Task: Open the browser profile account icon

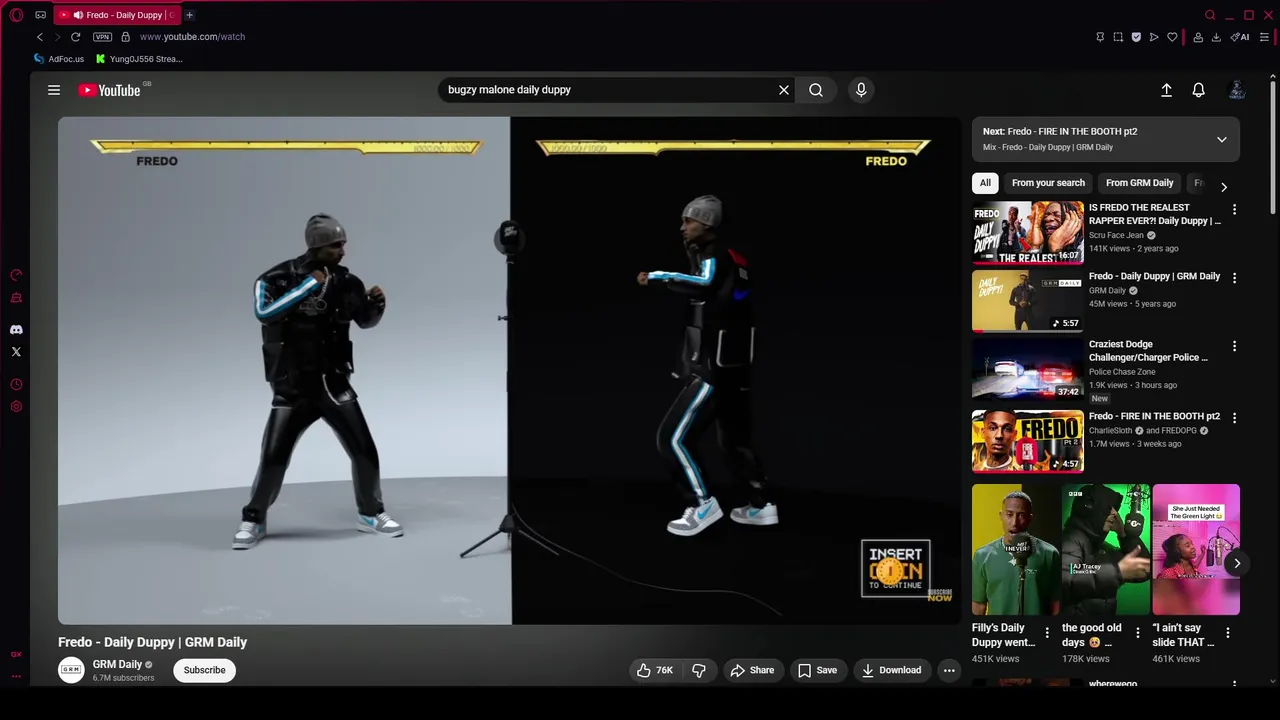Action: pyautogui.click(x=1198, y=37)
